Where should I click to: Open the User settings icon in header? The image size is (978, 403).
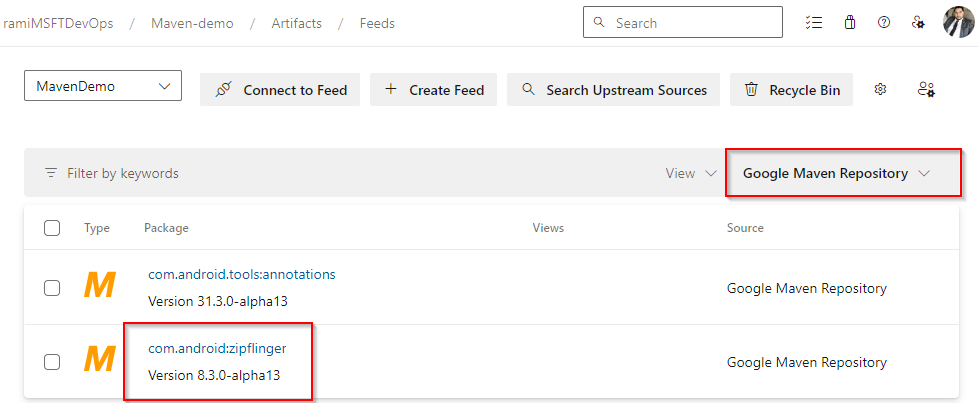917,22
